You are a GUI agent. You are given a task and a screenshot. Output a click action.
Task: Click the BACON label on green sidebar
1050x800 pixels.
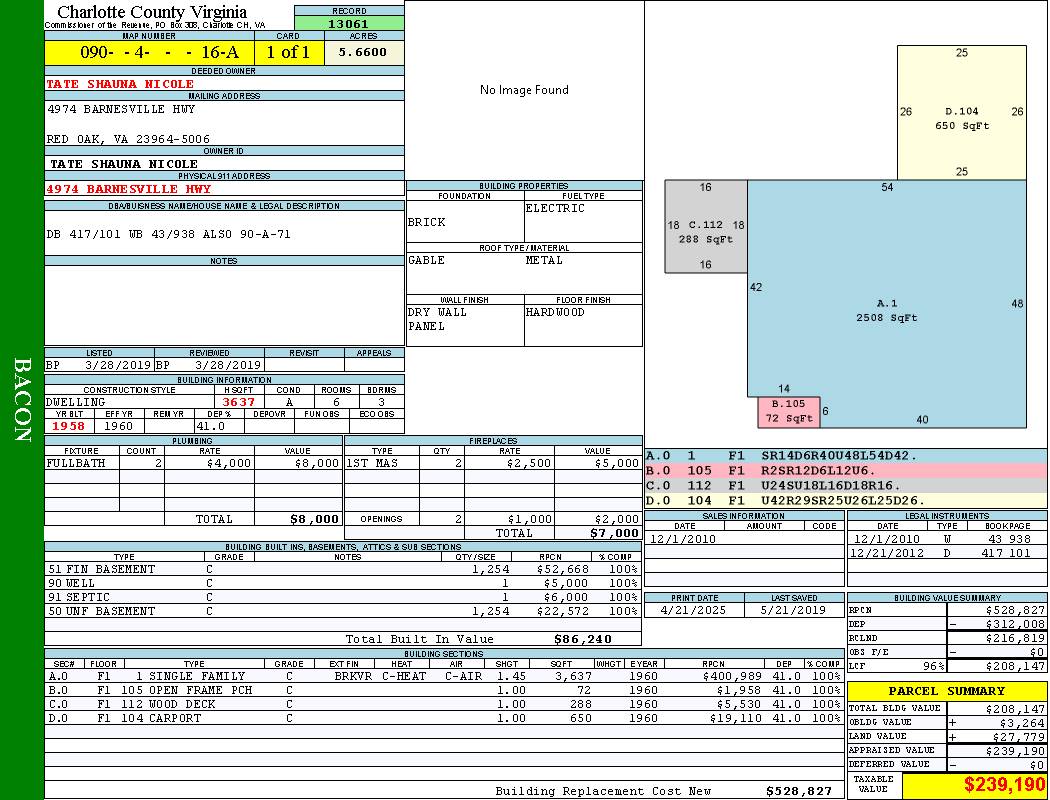pyautogui.click(x=22, y=400)
